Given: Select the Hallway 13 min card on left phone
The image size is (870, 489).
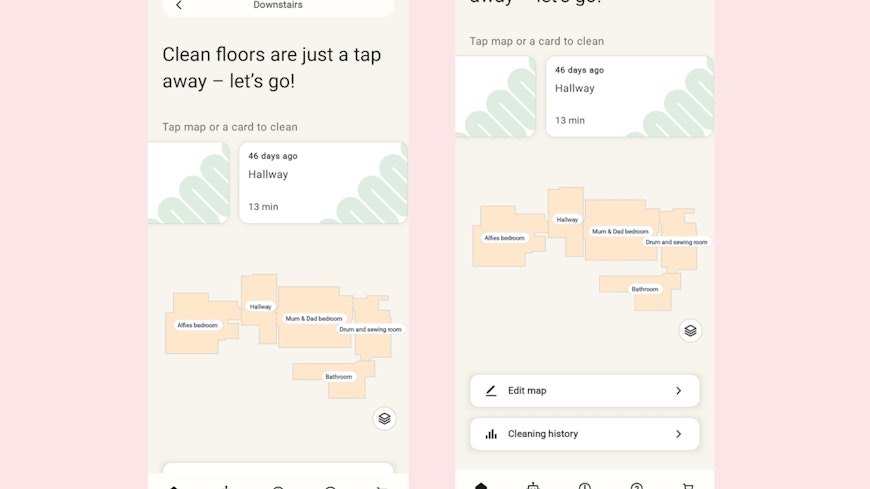Looking at the screenshot, I should pos(323,183).
